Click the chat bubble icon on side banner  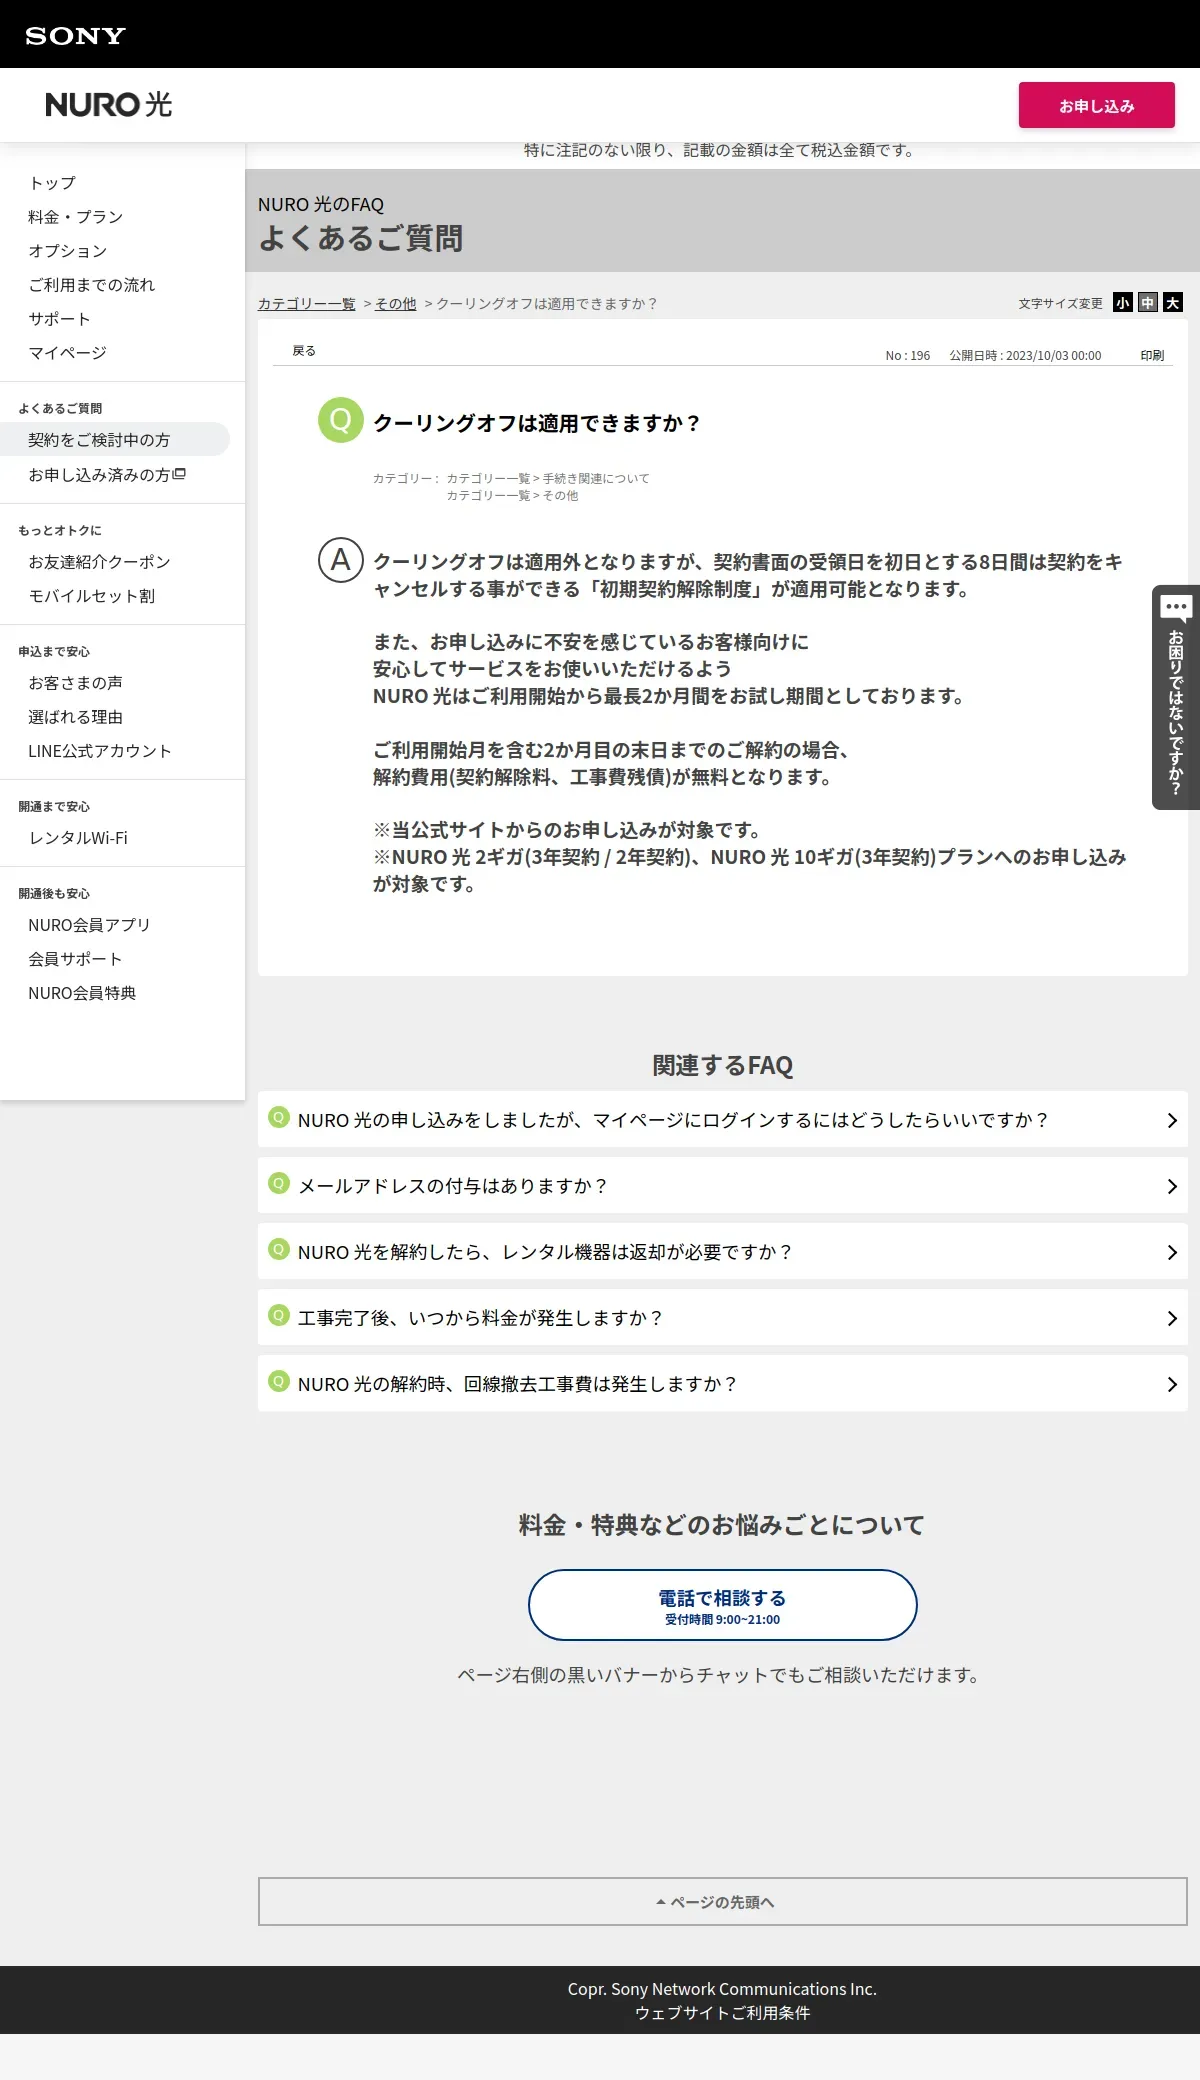[x=1176, y=607]
